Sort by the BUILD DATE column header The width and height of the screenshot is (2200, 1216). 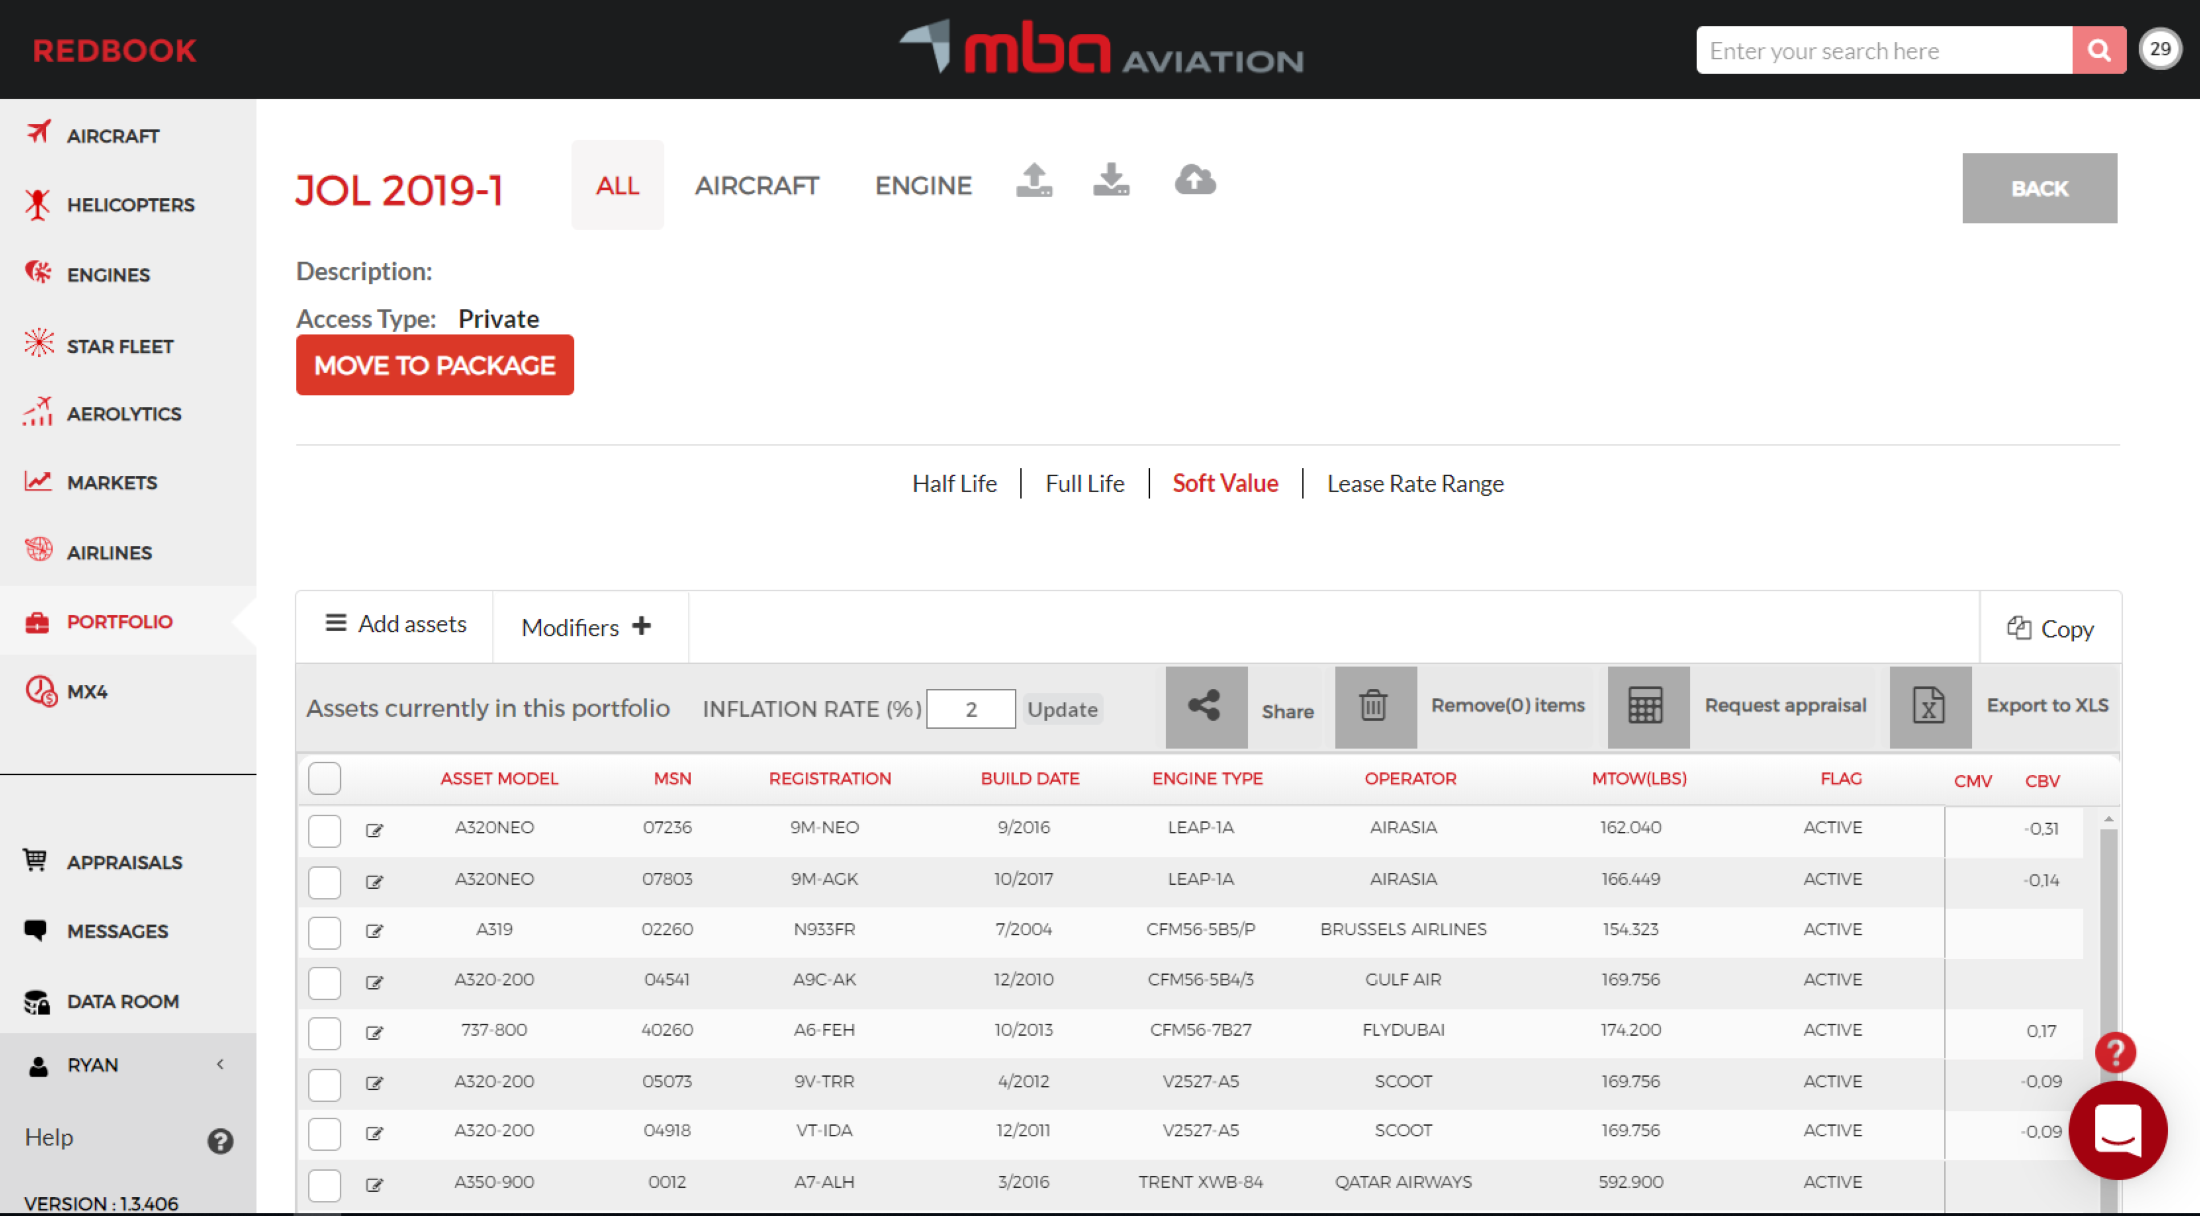tap(1029, 778)
